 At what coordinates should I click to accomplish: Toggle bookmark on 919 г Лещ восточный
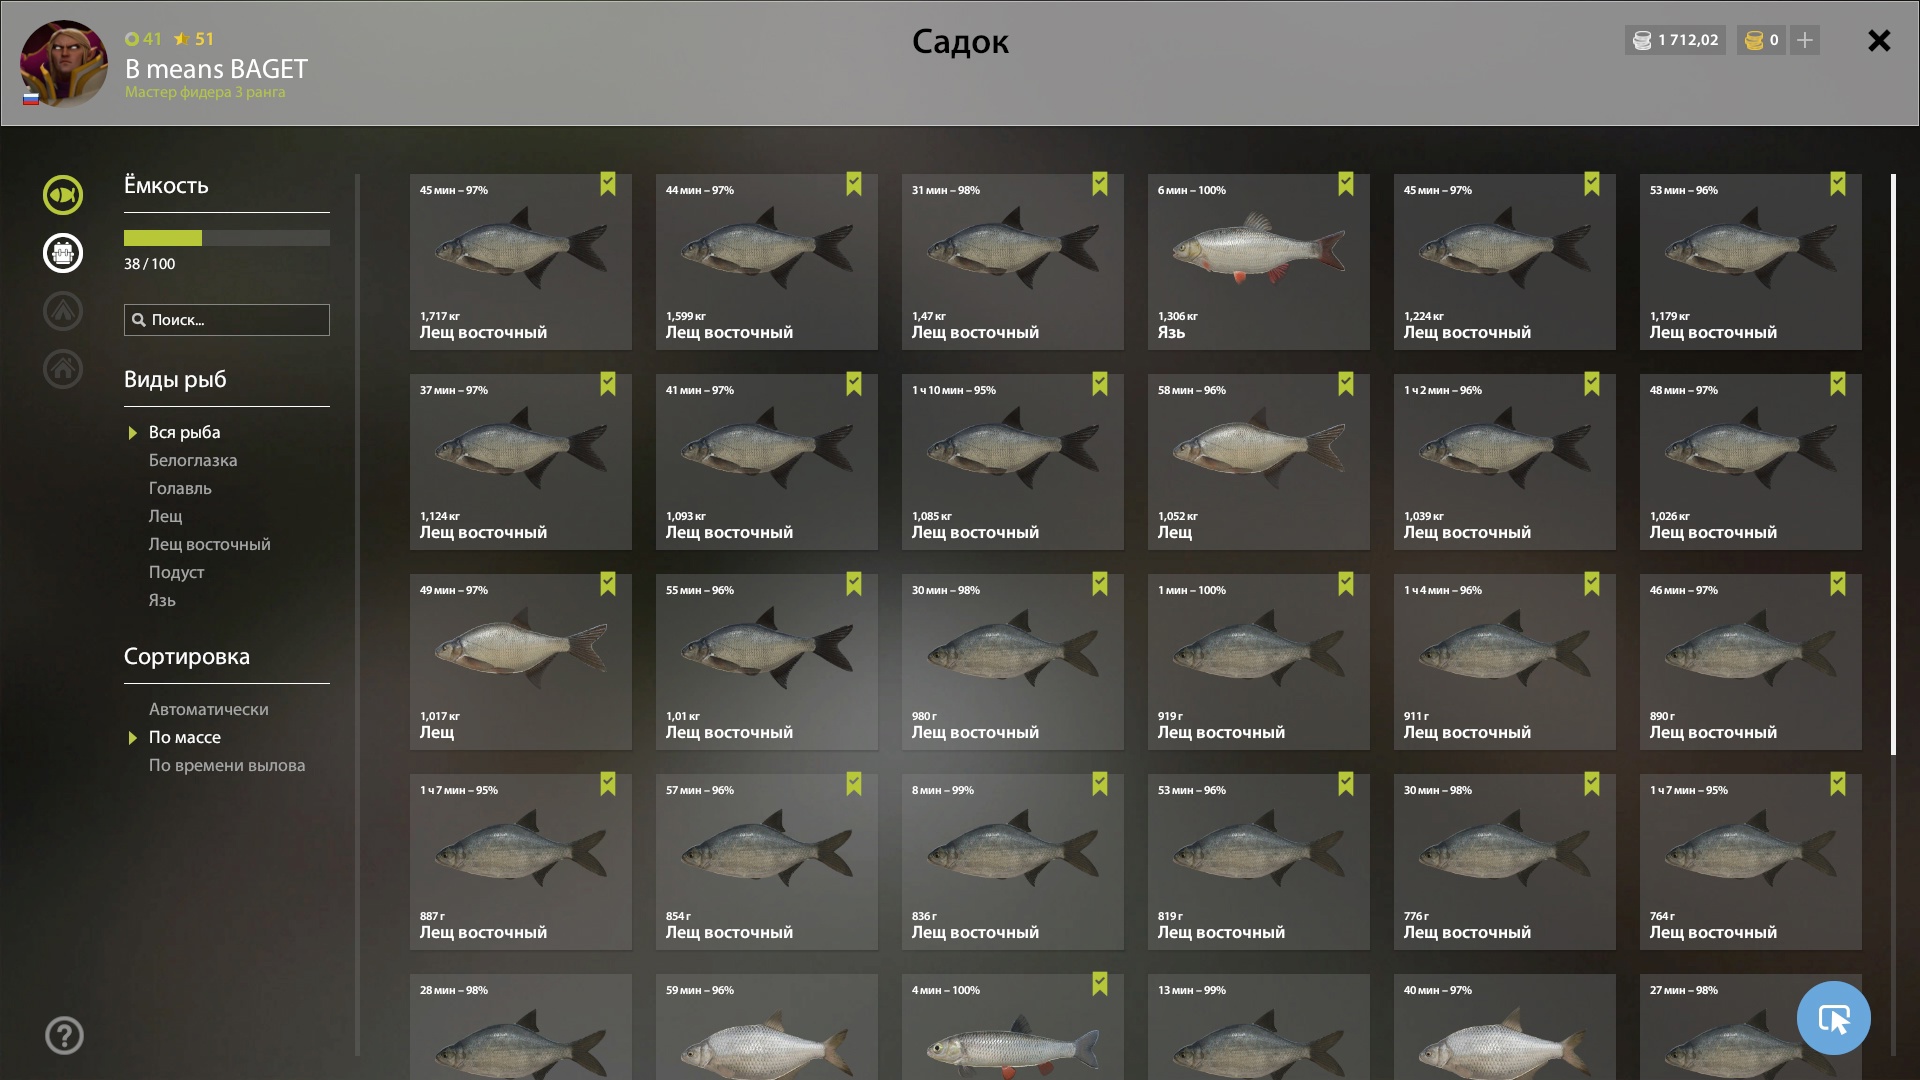[x=1346, y=584]
